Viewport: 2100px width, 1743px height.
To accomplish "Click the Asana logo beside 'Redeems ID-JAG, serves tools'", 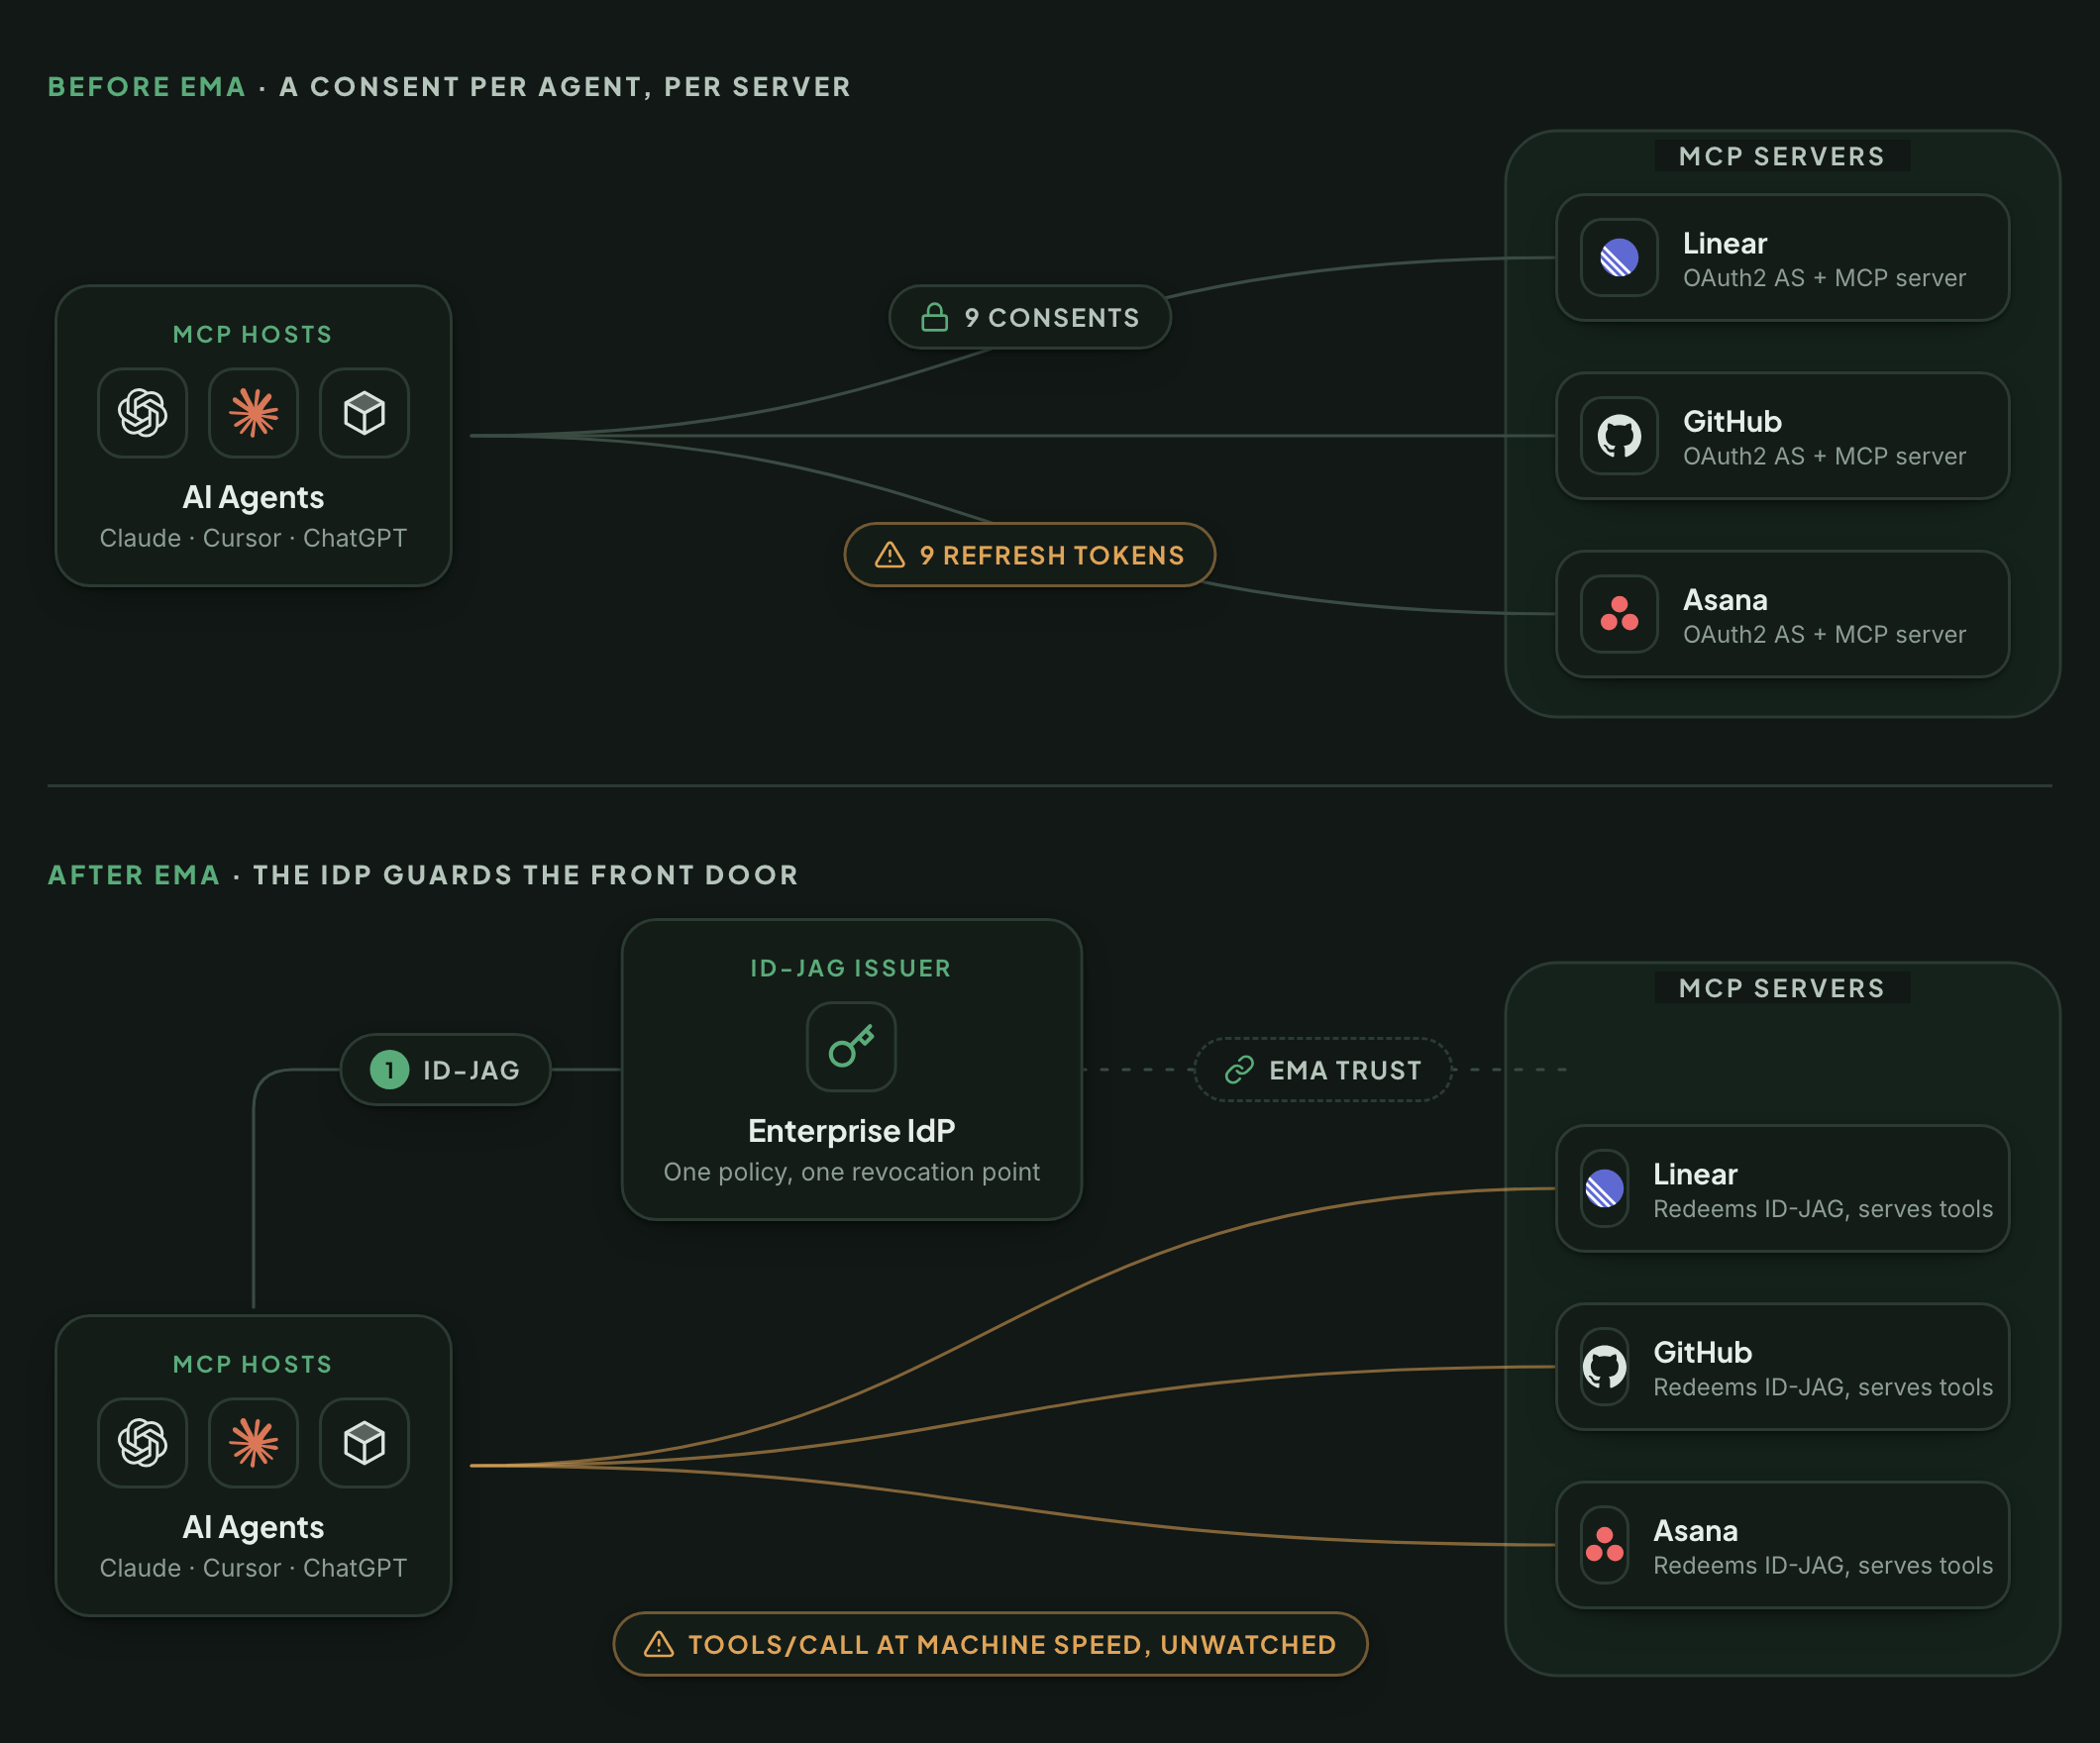I will coord(1604,1544).
